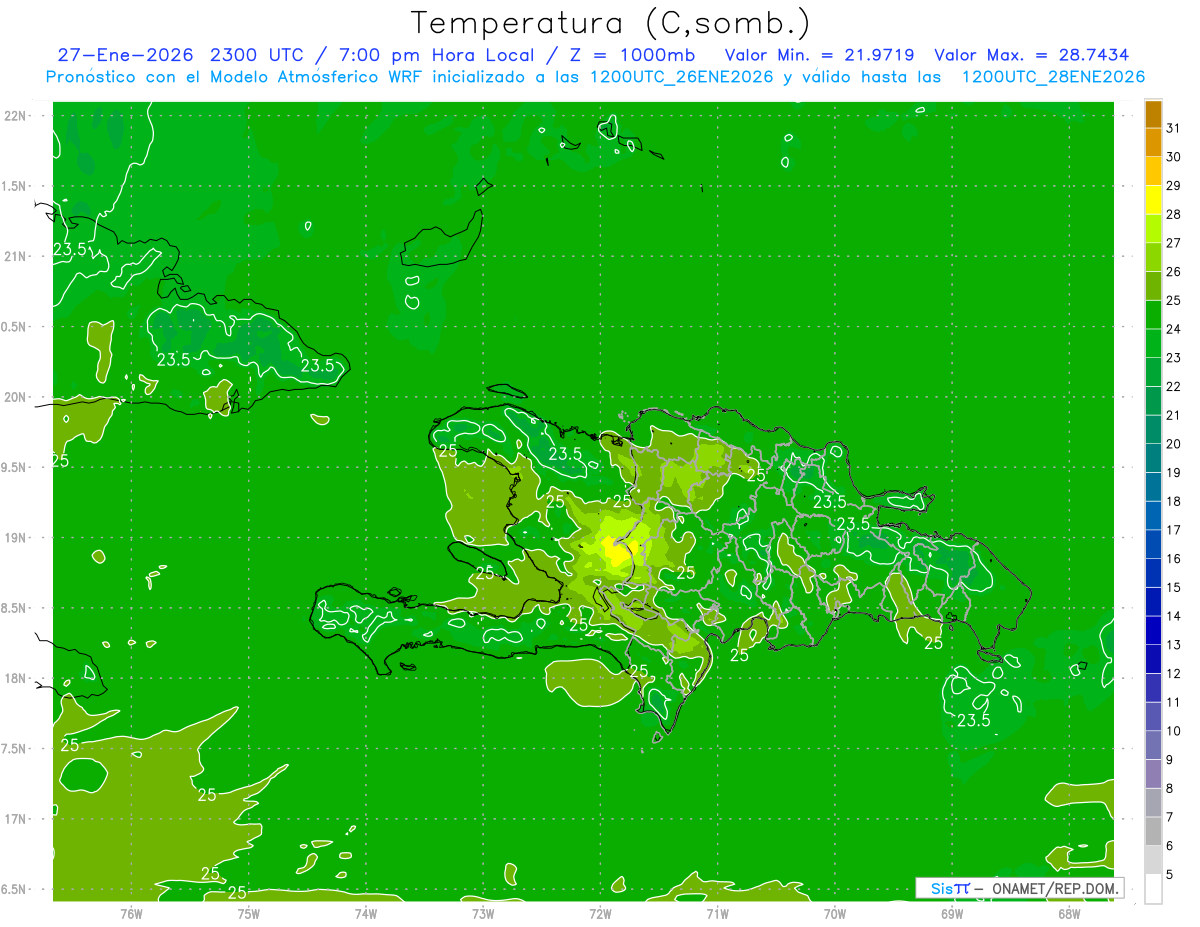
Task: Click the '18N' latitude axis label
Action: [15, 678]
